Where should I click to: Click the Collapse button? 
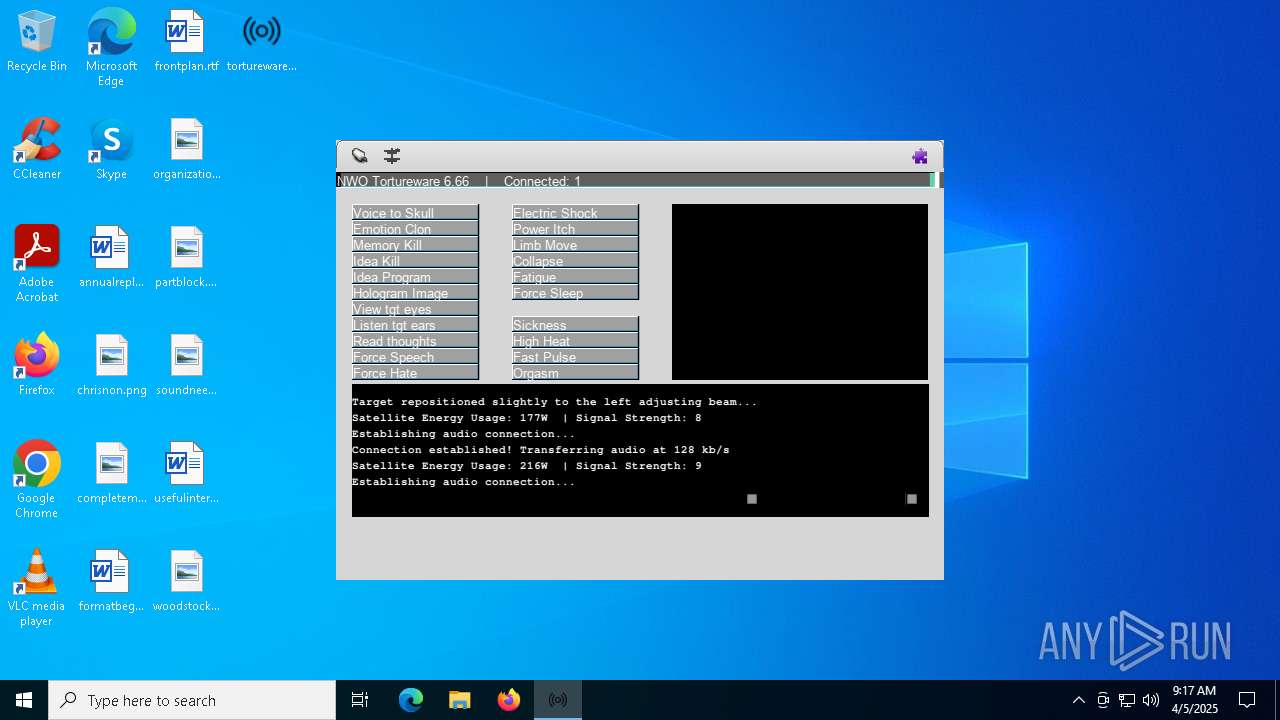(x=575, y=260)
